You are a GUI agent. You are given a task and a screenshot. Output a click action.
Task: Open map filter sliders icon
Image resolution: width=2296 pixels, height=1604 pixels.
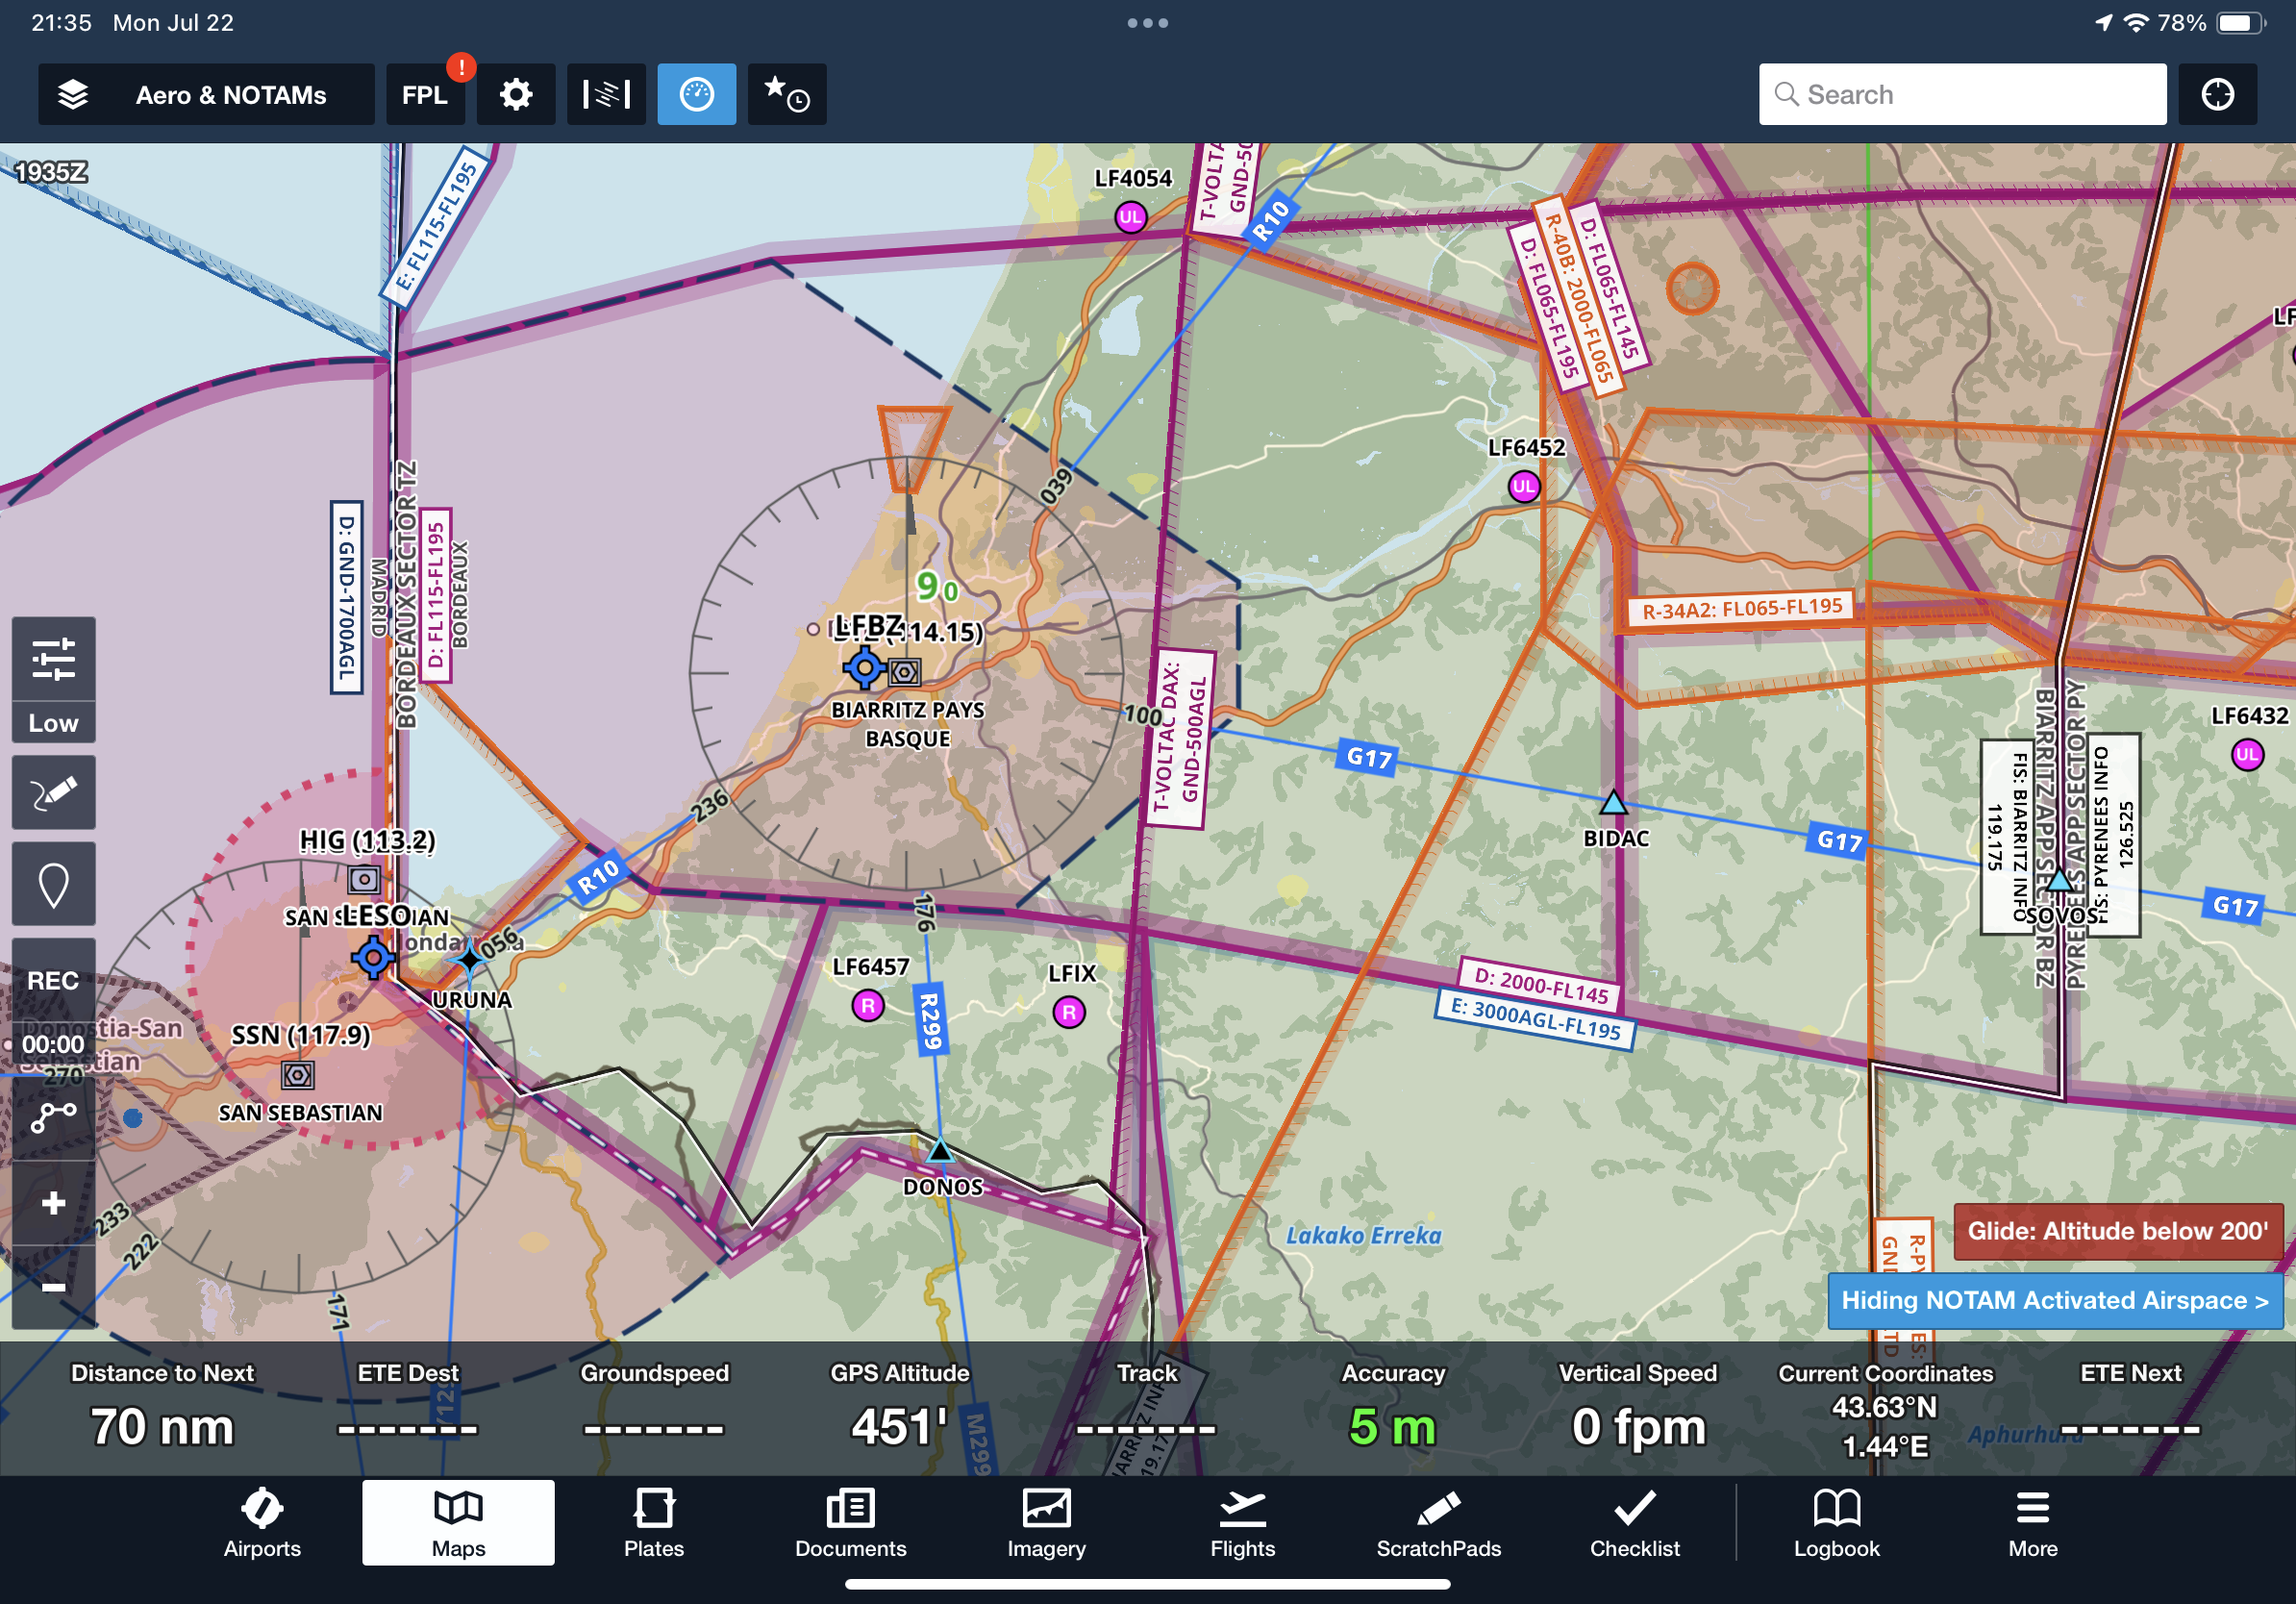click(x=54, y=659)
